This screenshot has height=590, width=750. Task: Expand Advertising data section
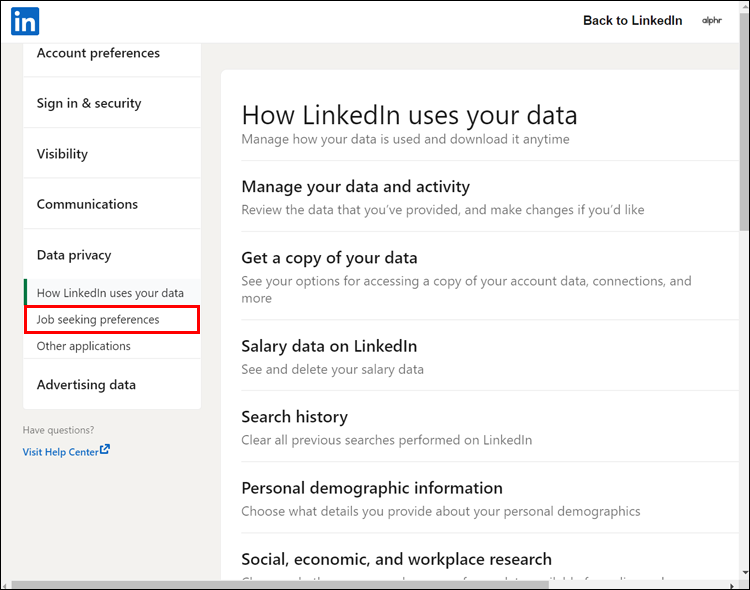point(86,385)
